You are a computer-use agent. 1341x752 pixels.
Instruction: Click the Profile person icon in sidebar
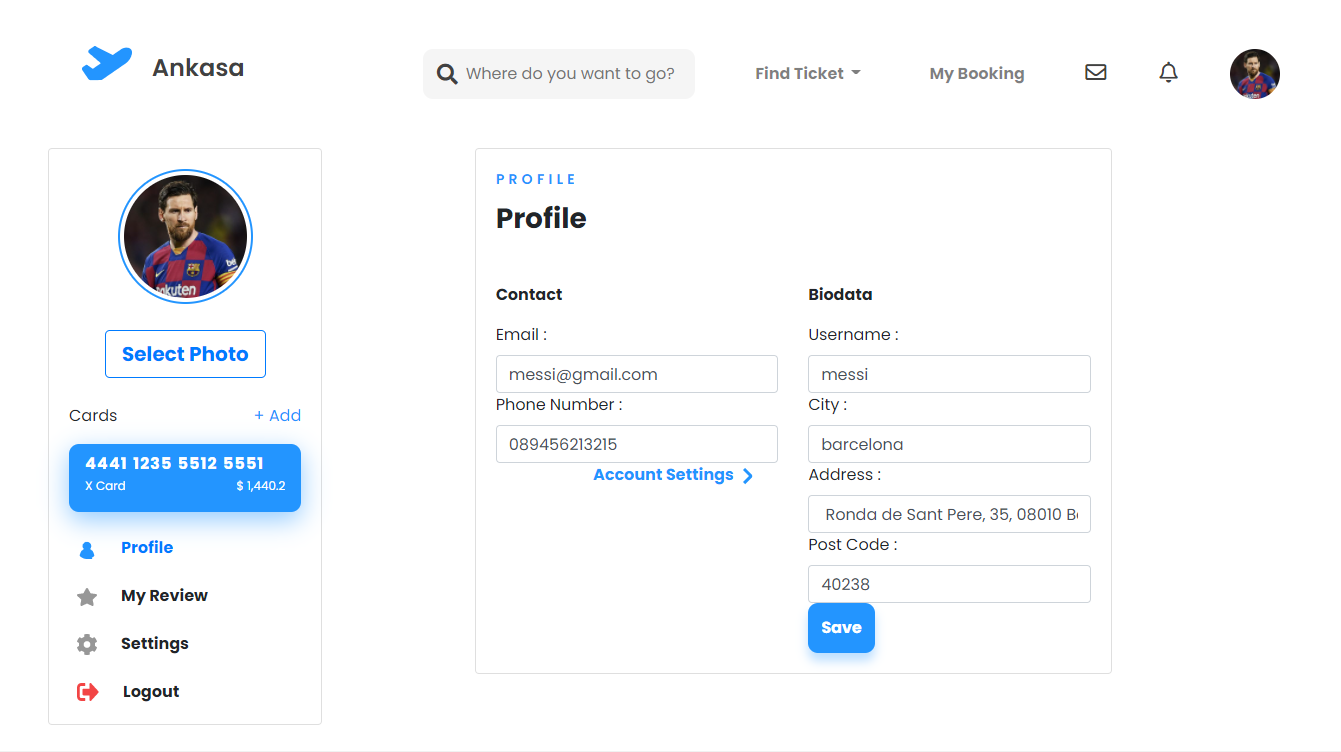coord(87,549)
